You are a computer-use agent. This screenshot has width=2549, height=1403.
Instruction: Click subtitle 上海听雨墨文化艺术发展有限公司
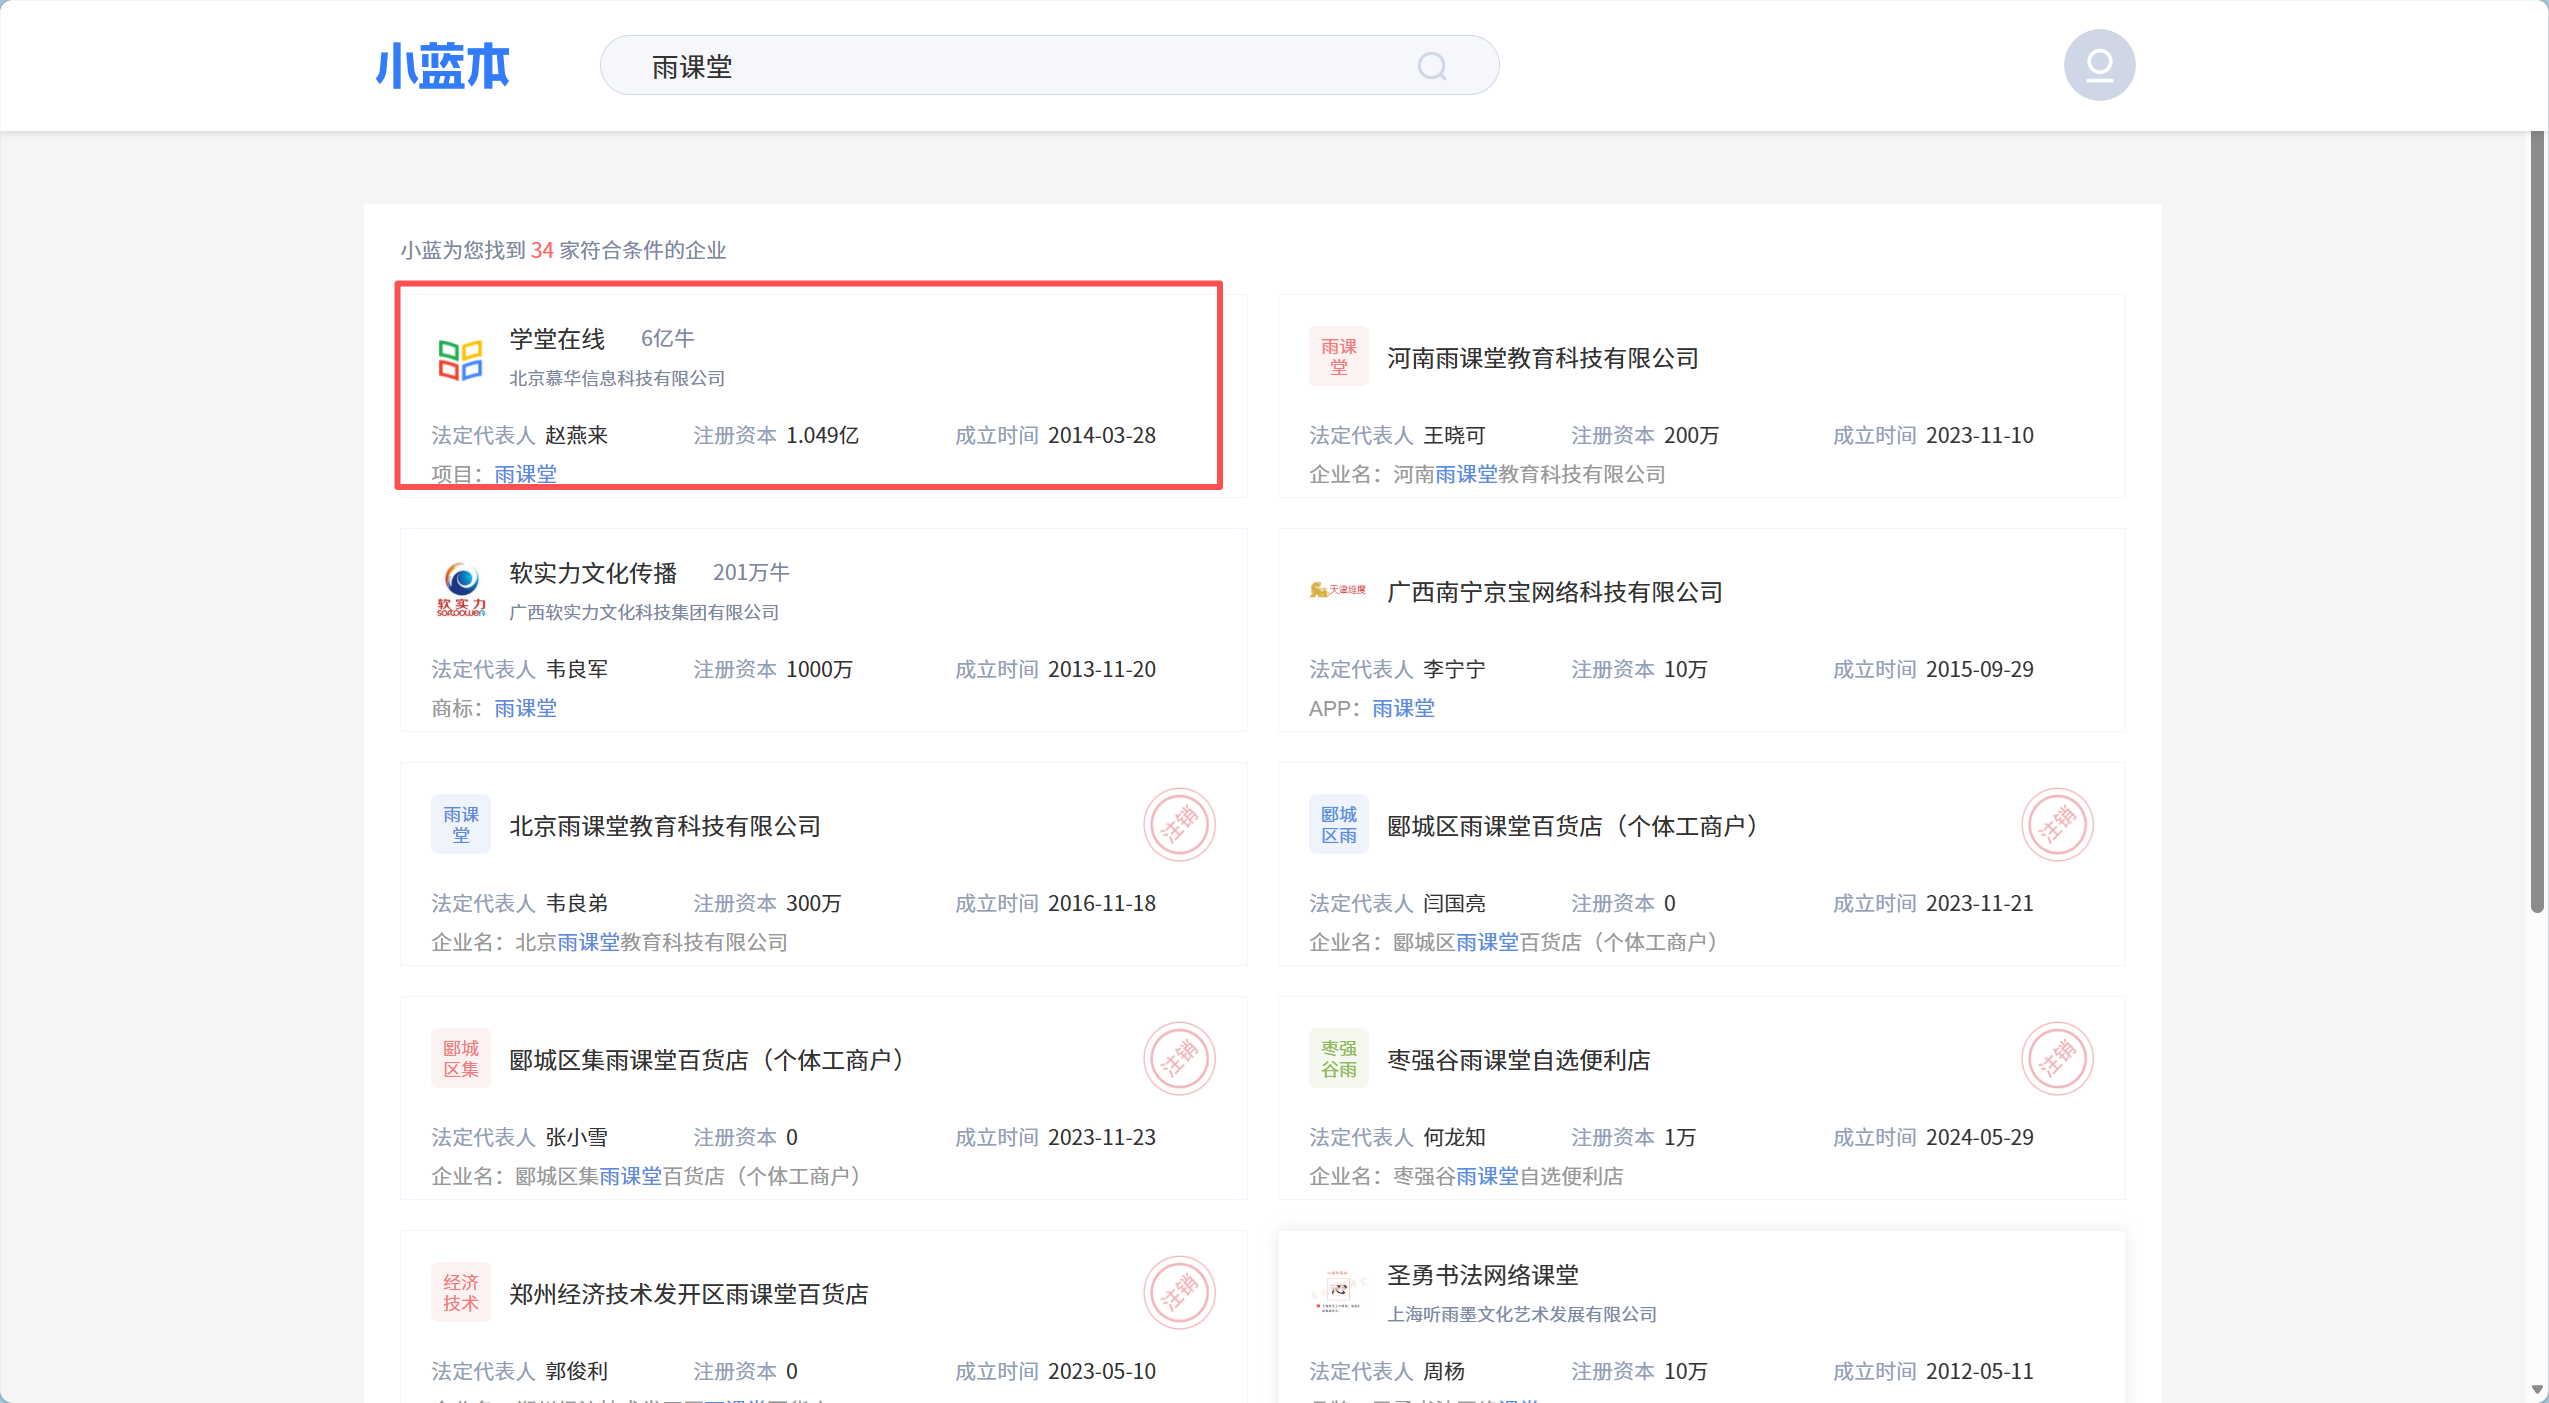coord(1522,1314)
